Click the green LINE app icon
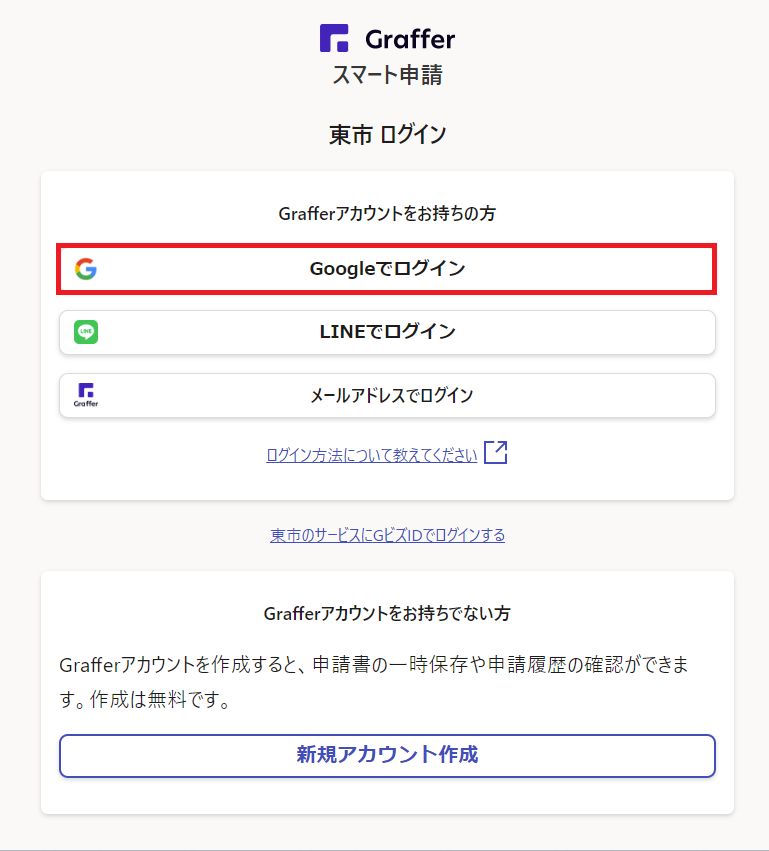Image resolution: width=769 pixels, height=851 pixels. click(x=86, y=332)
